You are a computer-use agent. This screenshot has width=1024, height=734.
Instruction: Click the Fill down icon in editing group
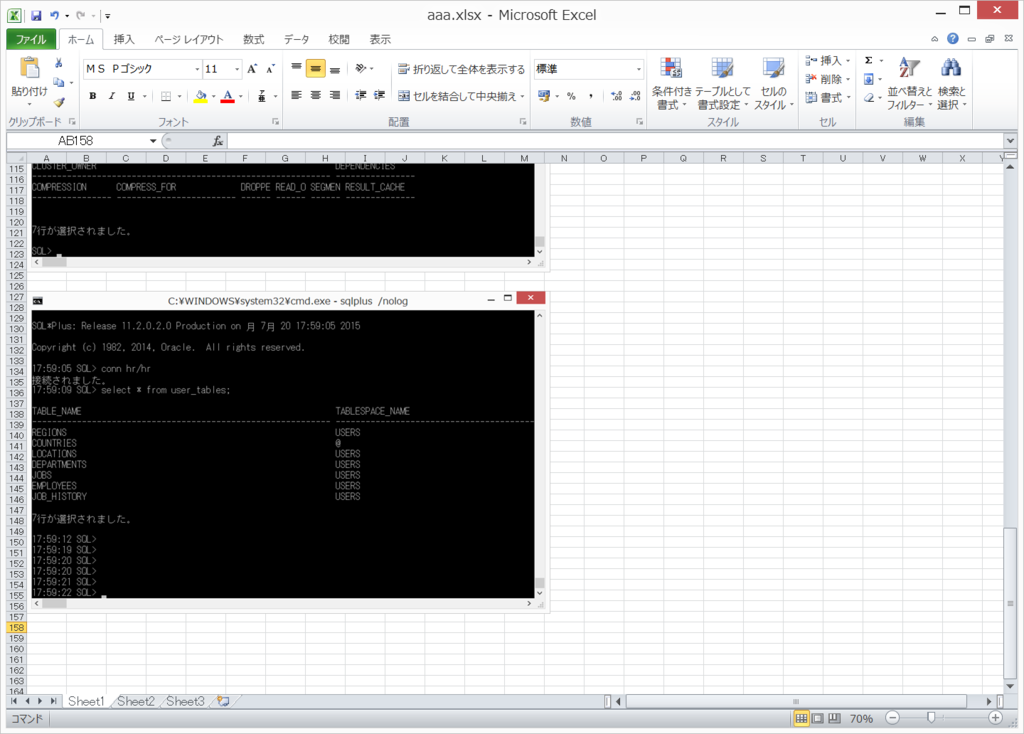click(x=869, y=80)
